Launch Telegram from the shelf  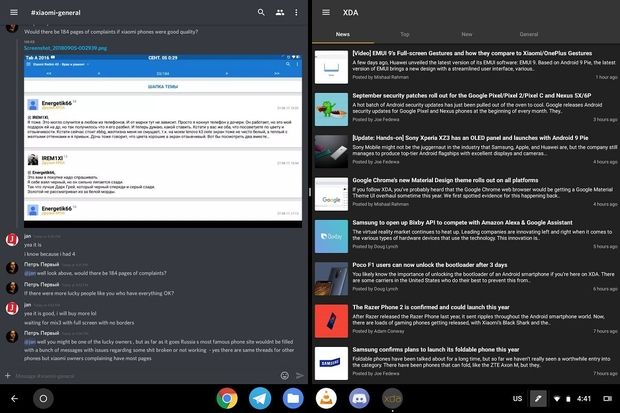[260, 398]
